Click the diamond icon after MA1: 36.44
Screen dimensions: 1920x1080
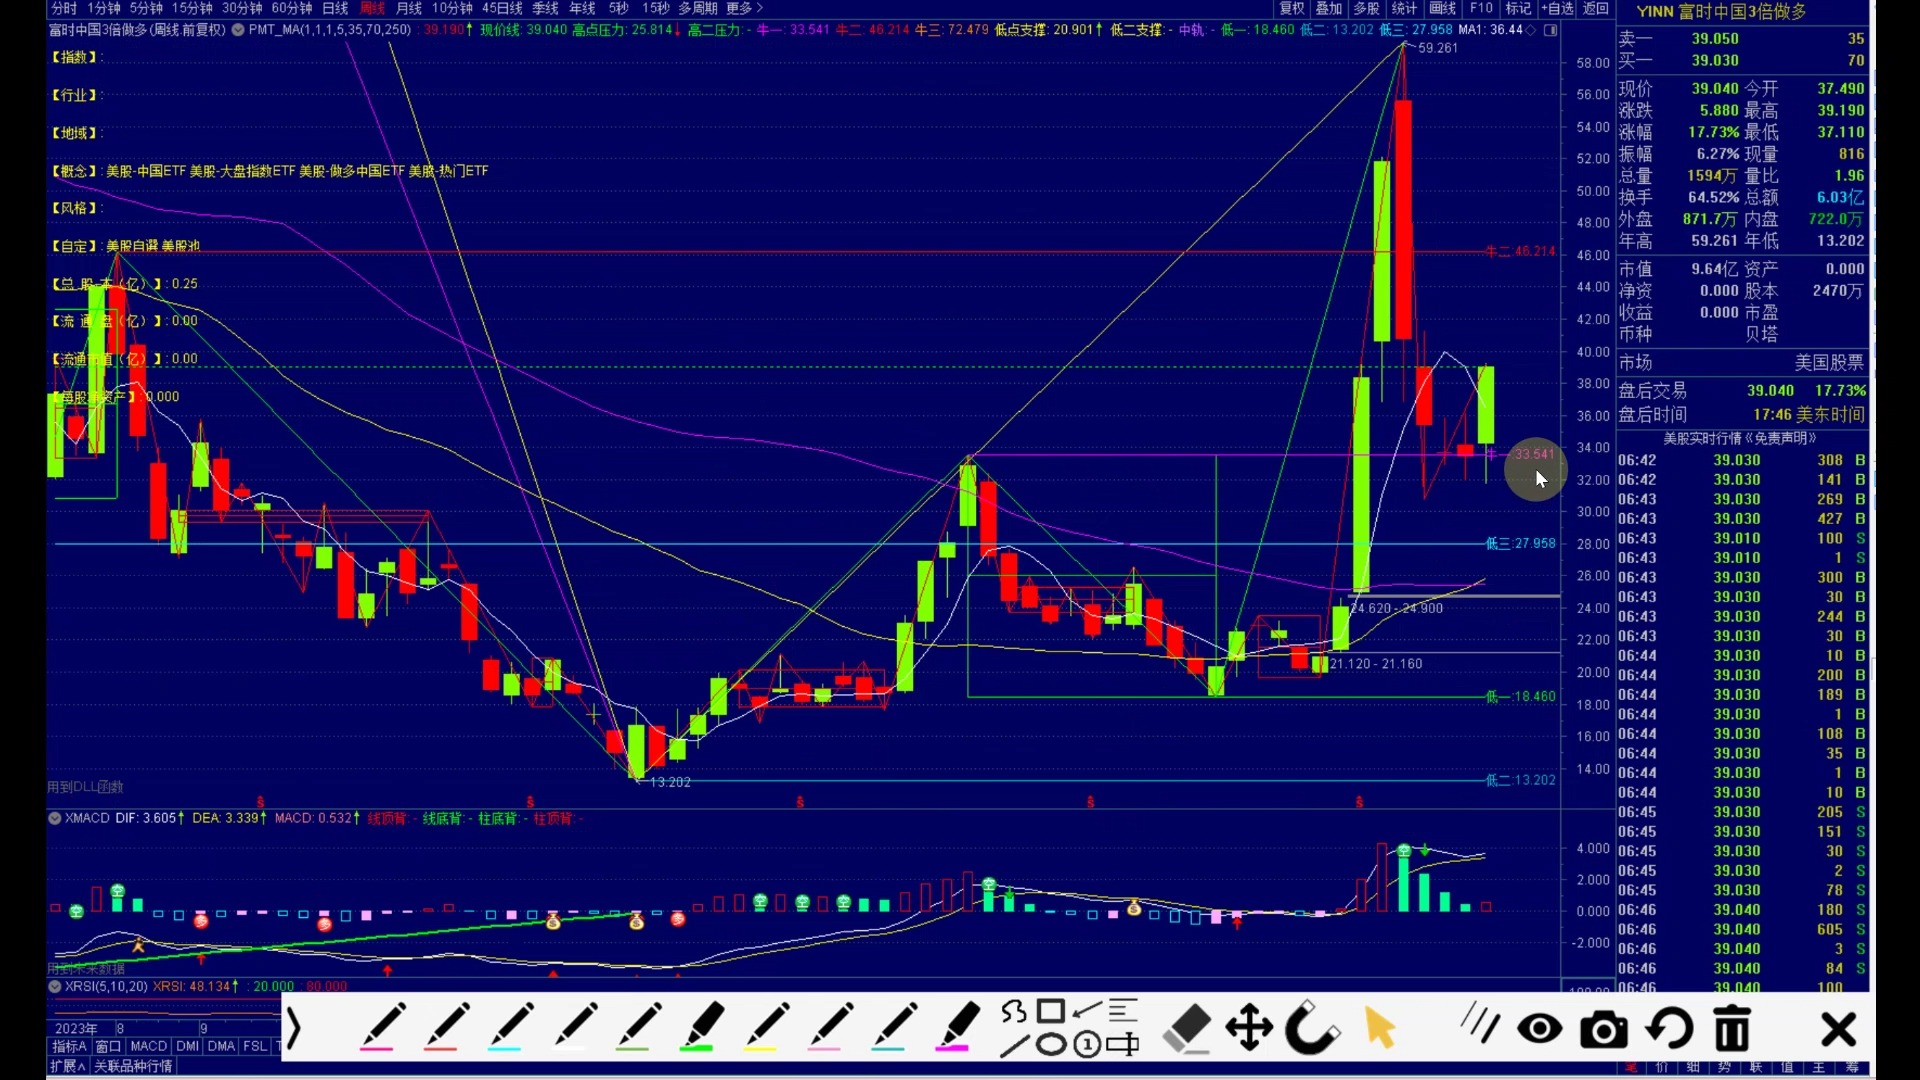point(1531,30)
